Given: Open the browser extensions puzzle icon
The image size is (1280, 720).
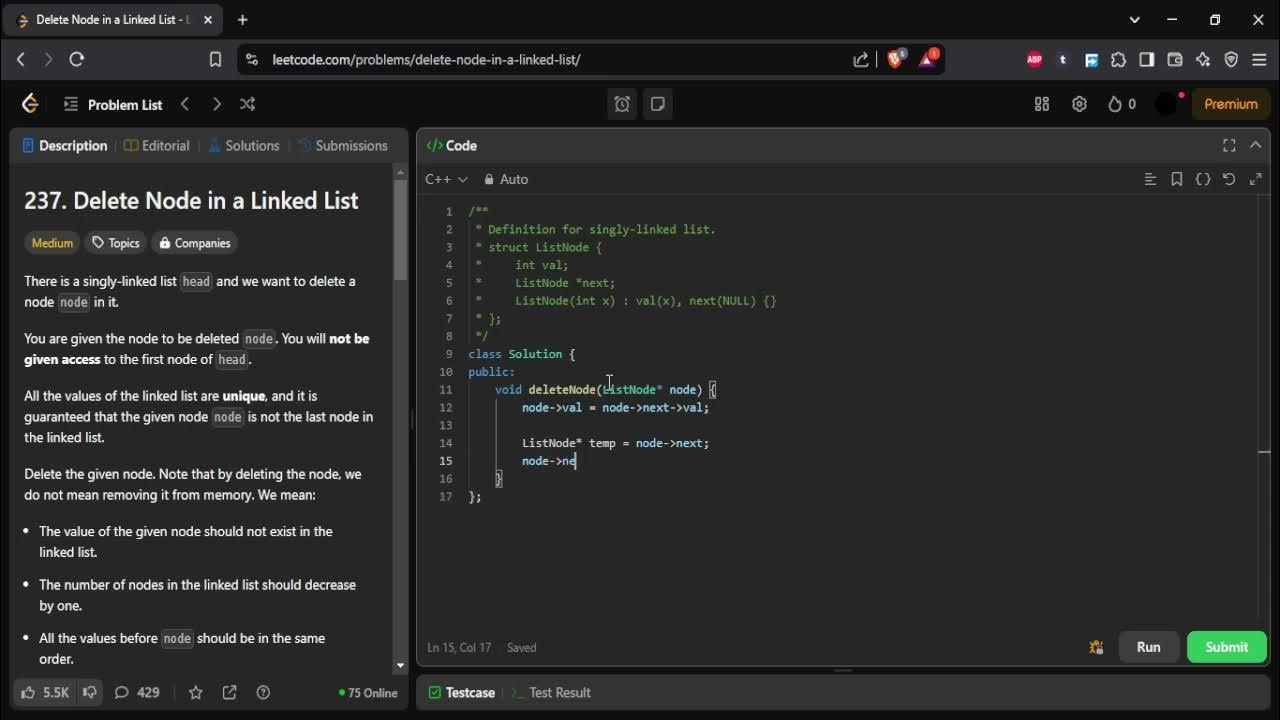Looking at the screenshot, I should pos(1119,59).
